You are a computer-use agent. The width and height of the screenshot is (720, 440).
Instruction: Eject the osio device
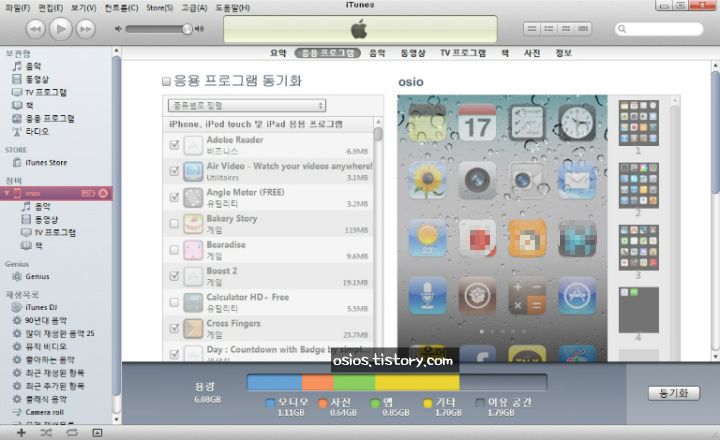tap(103, 193)
